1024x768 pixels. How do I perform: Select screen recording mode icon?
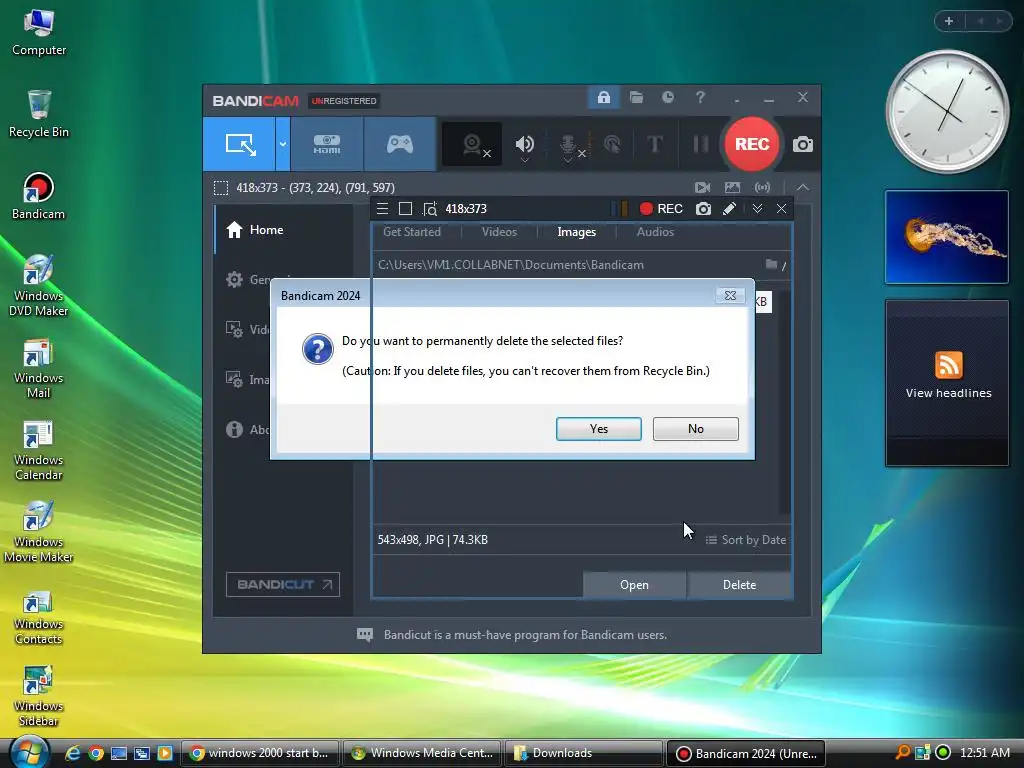pos(240,144)
